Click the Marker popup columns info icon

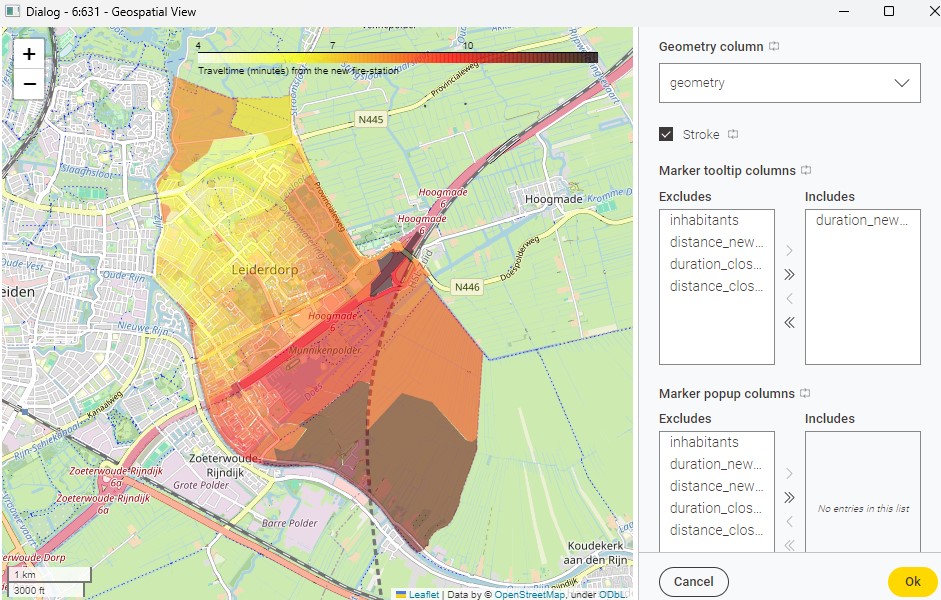[x=805, y=394]
